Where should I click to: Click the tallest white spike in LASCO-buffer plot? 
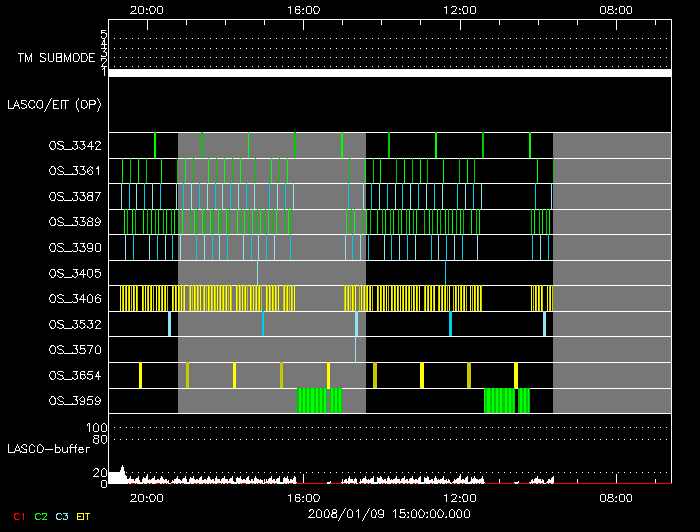click(x=123, y=473)
